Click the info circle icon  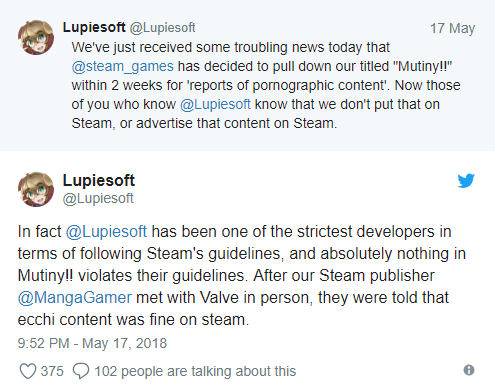469,370
